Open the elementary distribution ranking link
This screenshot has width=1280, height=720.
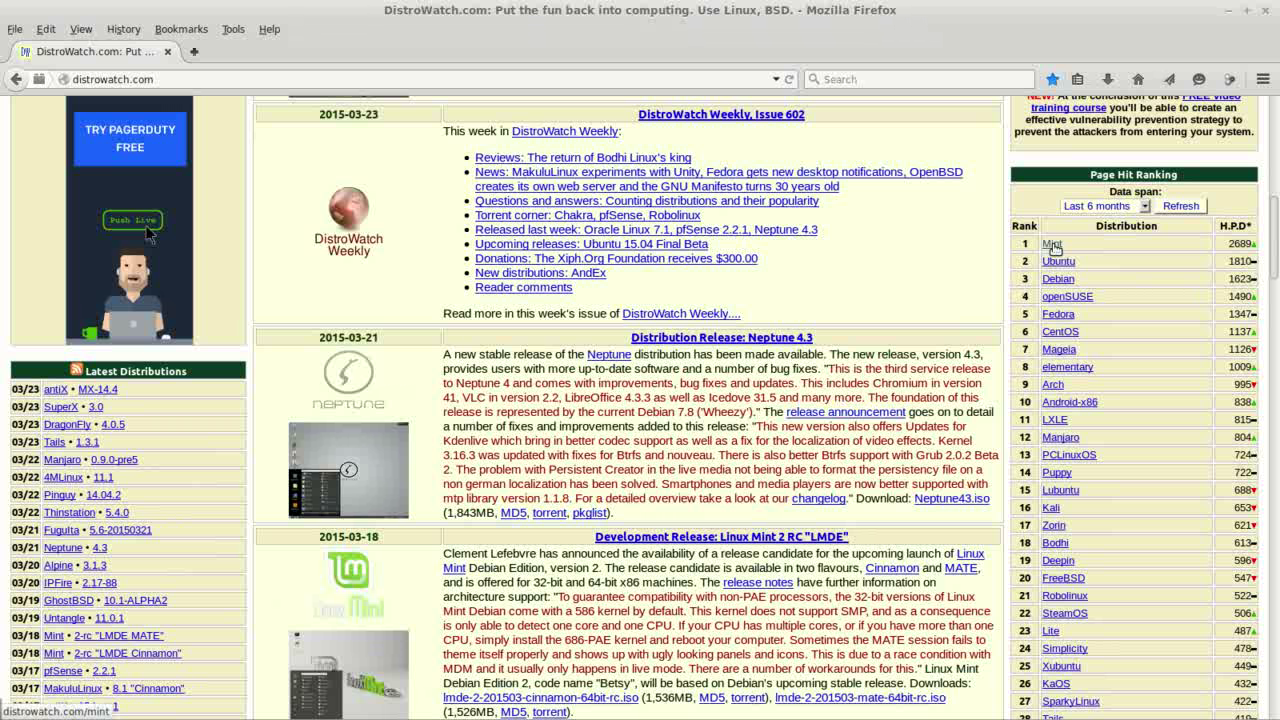pos(1067,367)
